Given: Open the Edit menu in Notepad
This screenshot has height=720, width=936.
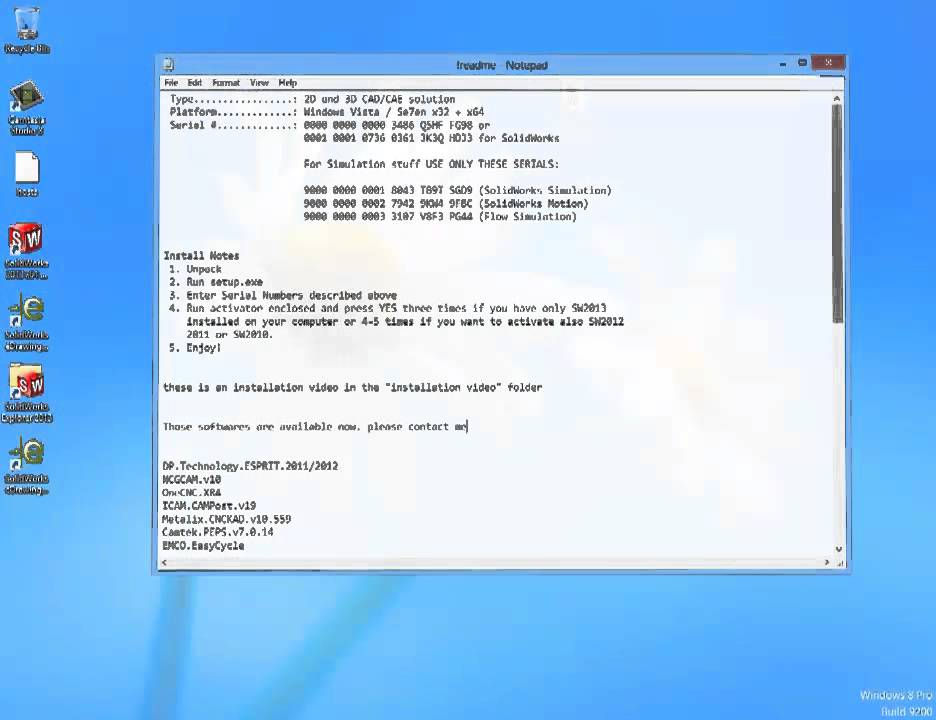Looking at the screenshot, I should click(195, 83).
